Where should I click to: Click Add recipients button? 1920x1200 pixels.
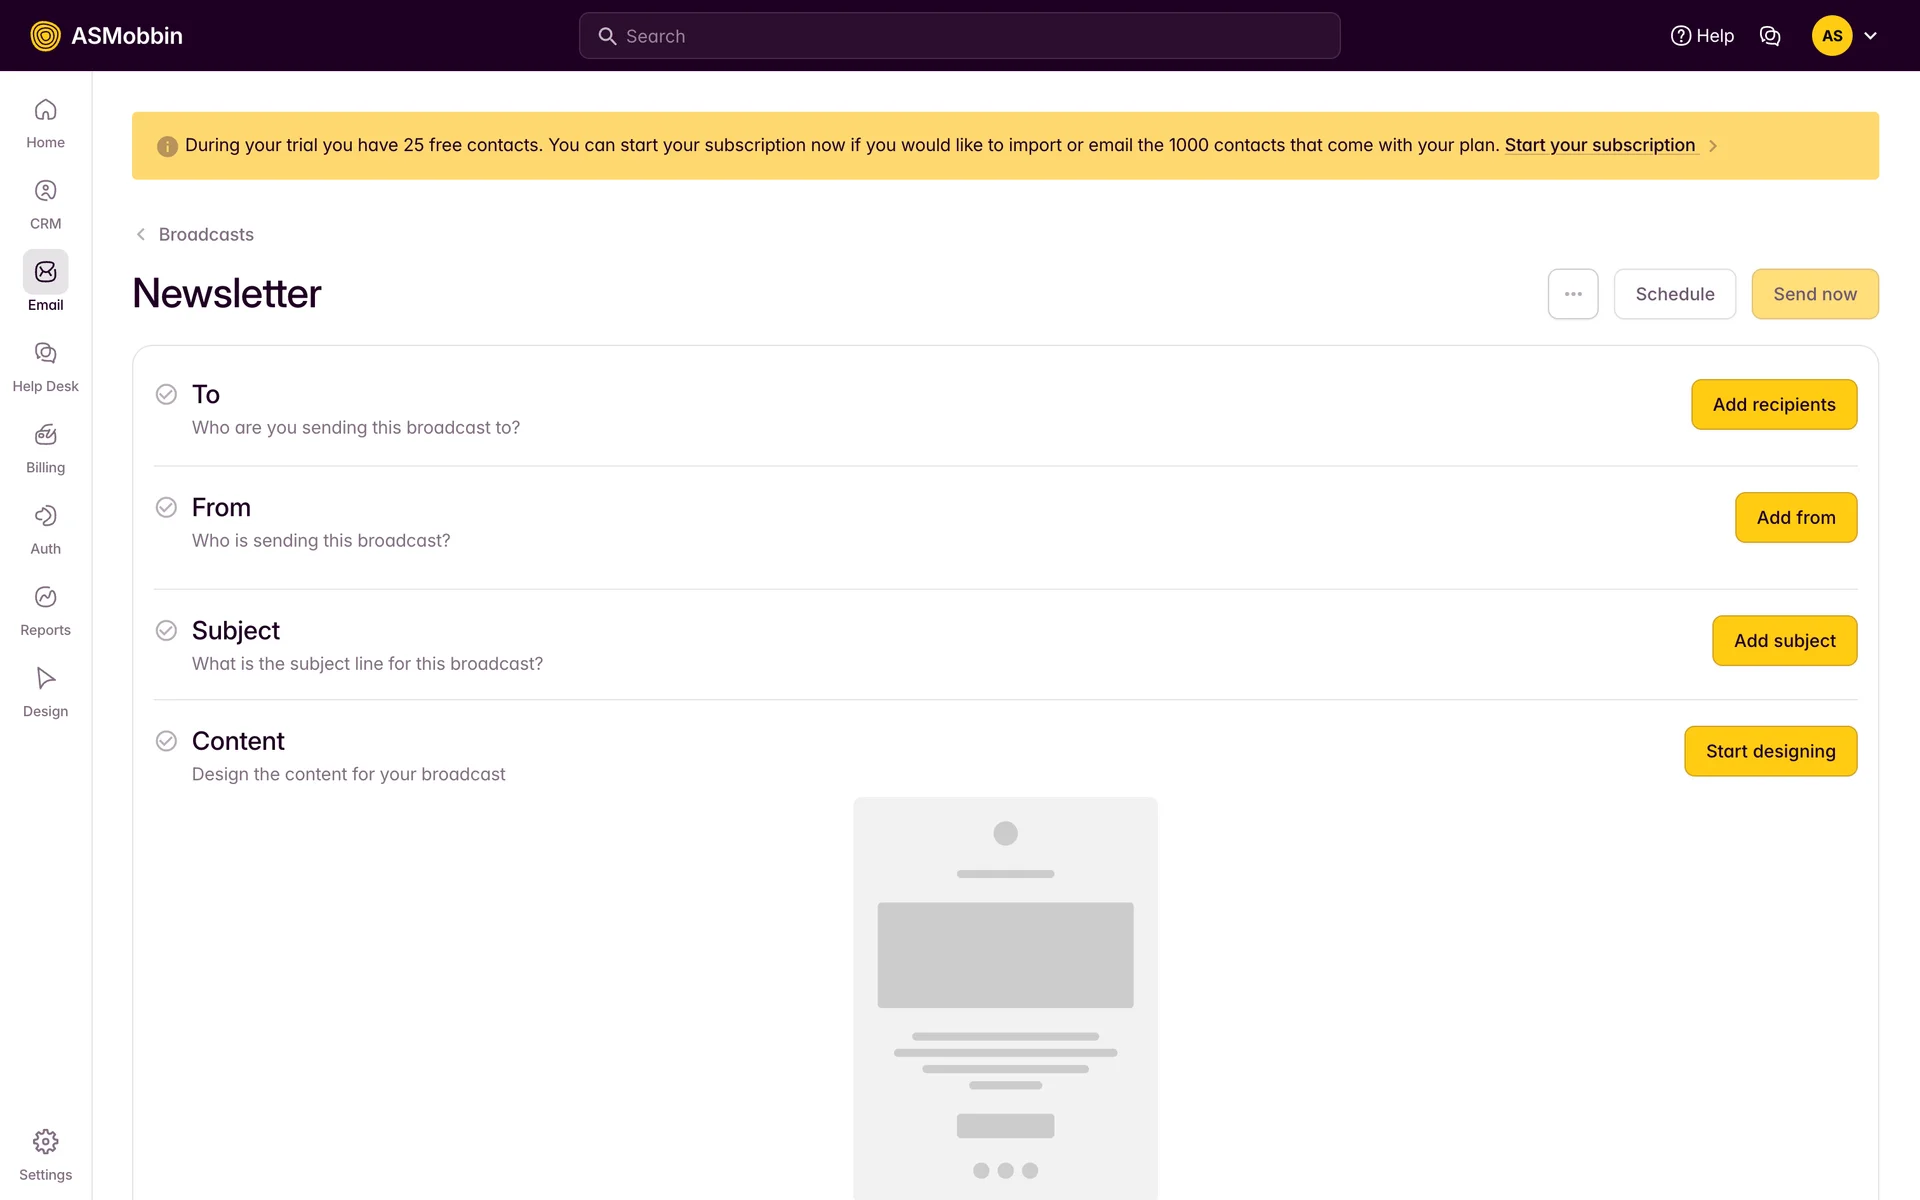pyautogui.click(x=1773, y=404)
